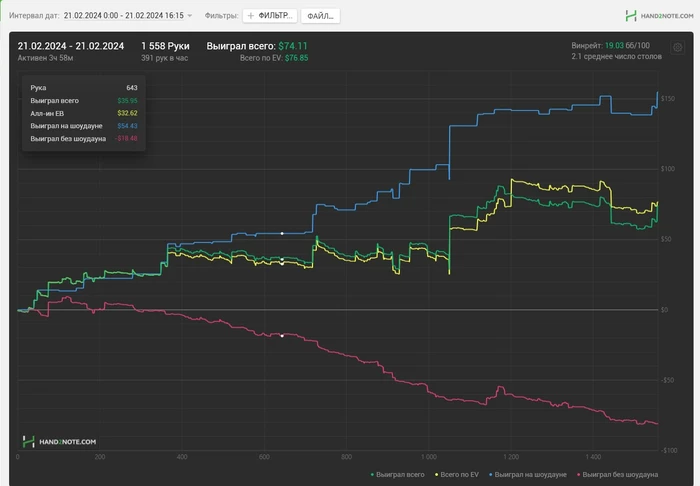Click the header date 21.02.2024 - 21.02.2024
The image size is (700, 486).
tap(71, 46)
